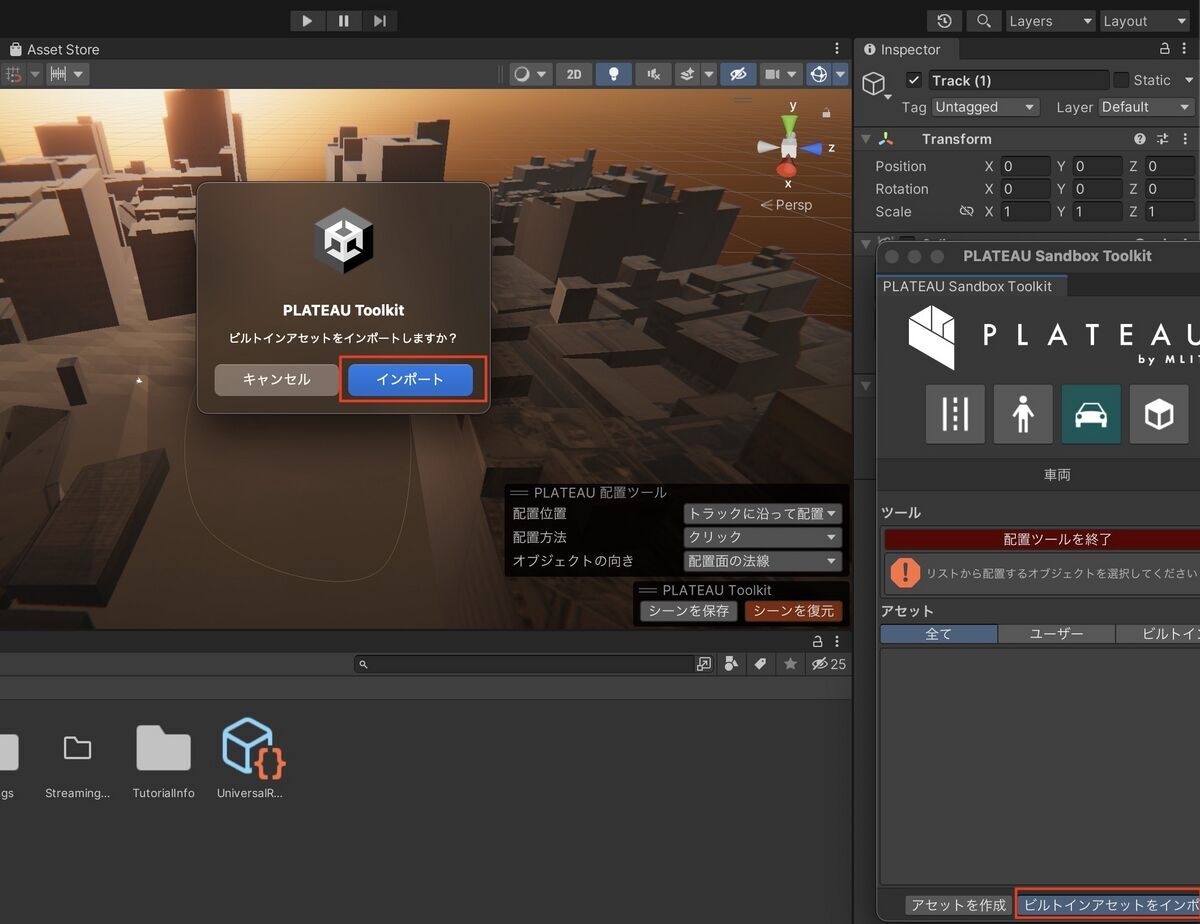Confirm import with インポート button

click(410, 380)
